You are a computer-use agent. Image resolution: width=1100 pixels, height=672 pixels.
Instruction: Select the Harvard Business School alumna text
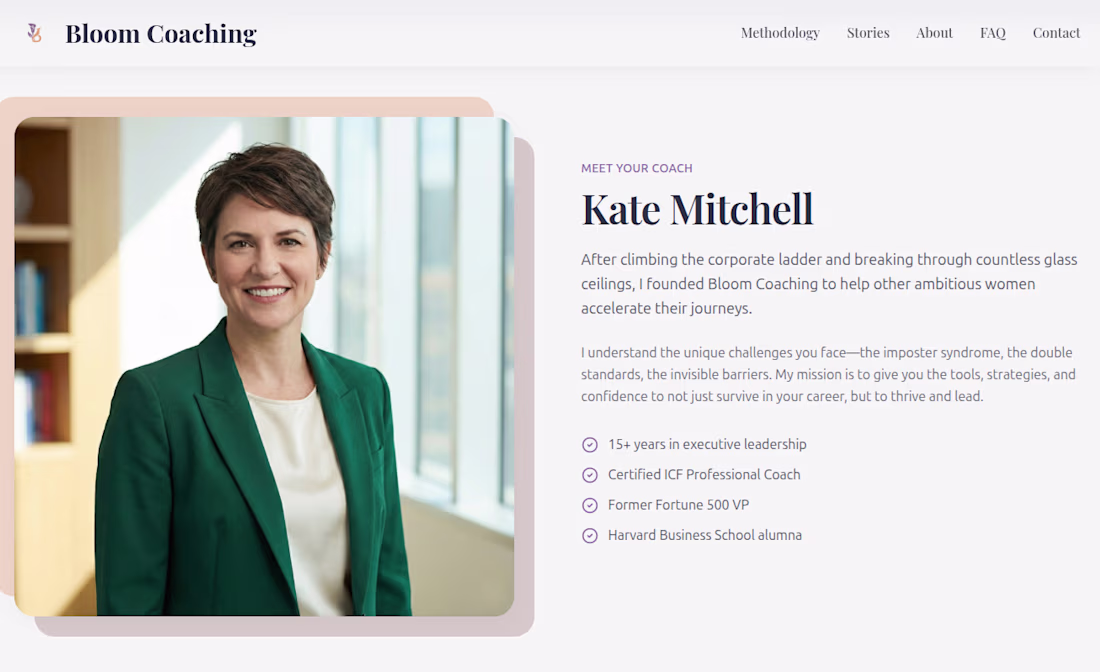tap(705, 535)
